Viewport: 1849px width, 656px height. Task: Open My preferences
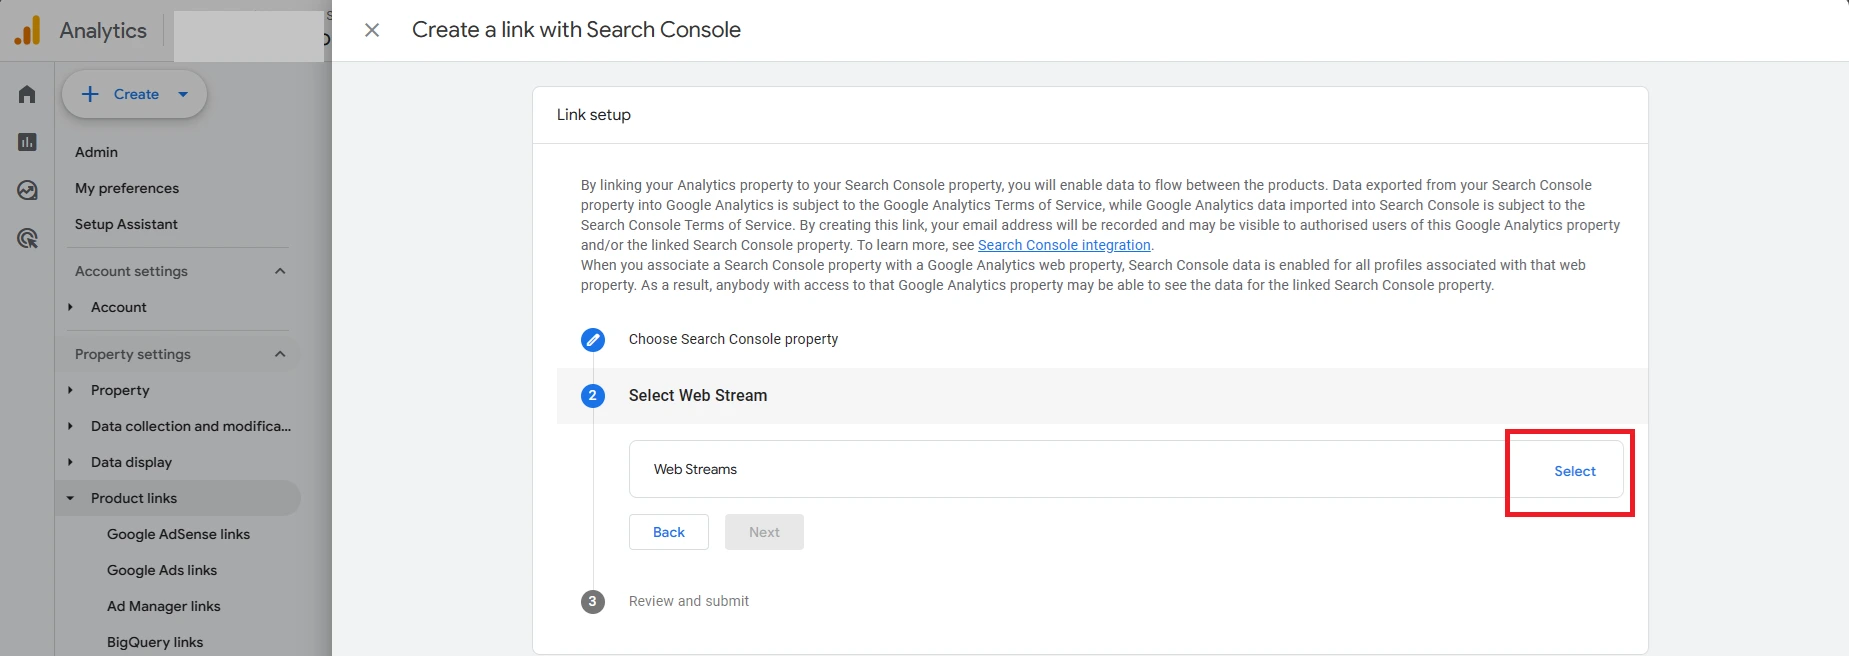tap(127, 188)
